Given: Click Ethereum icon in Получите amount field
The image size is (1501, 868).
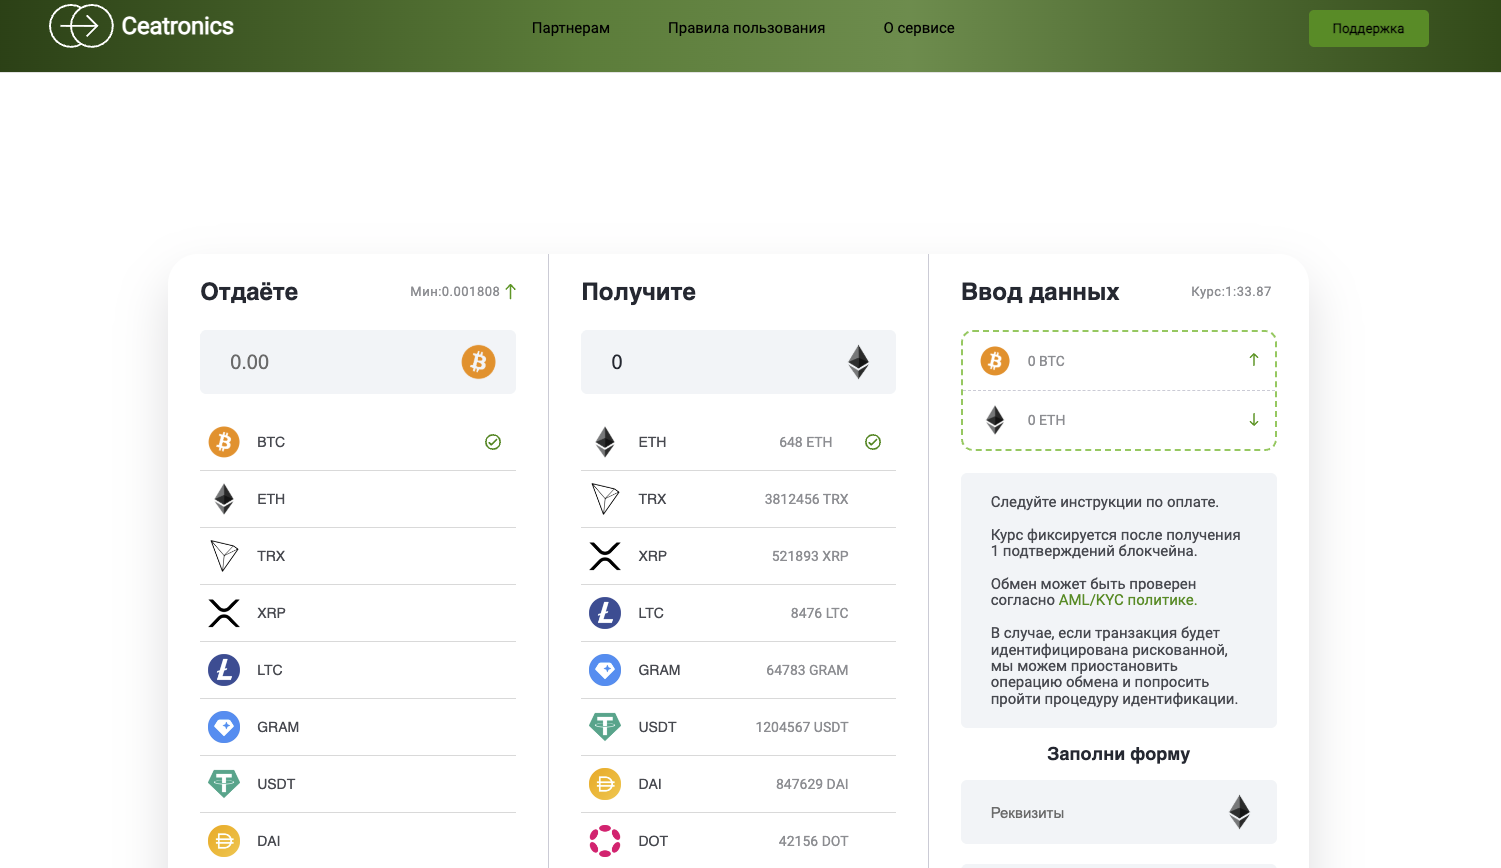Looking at the screenshot, I should (859, 362).
